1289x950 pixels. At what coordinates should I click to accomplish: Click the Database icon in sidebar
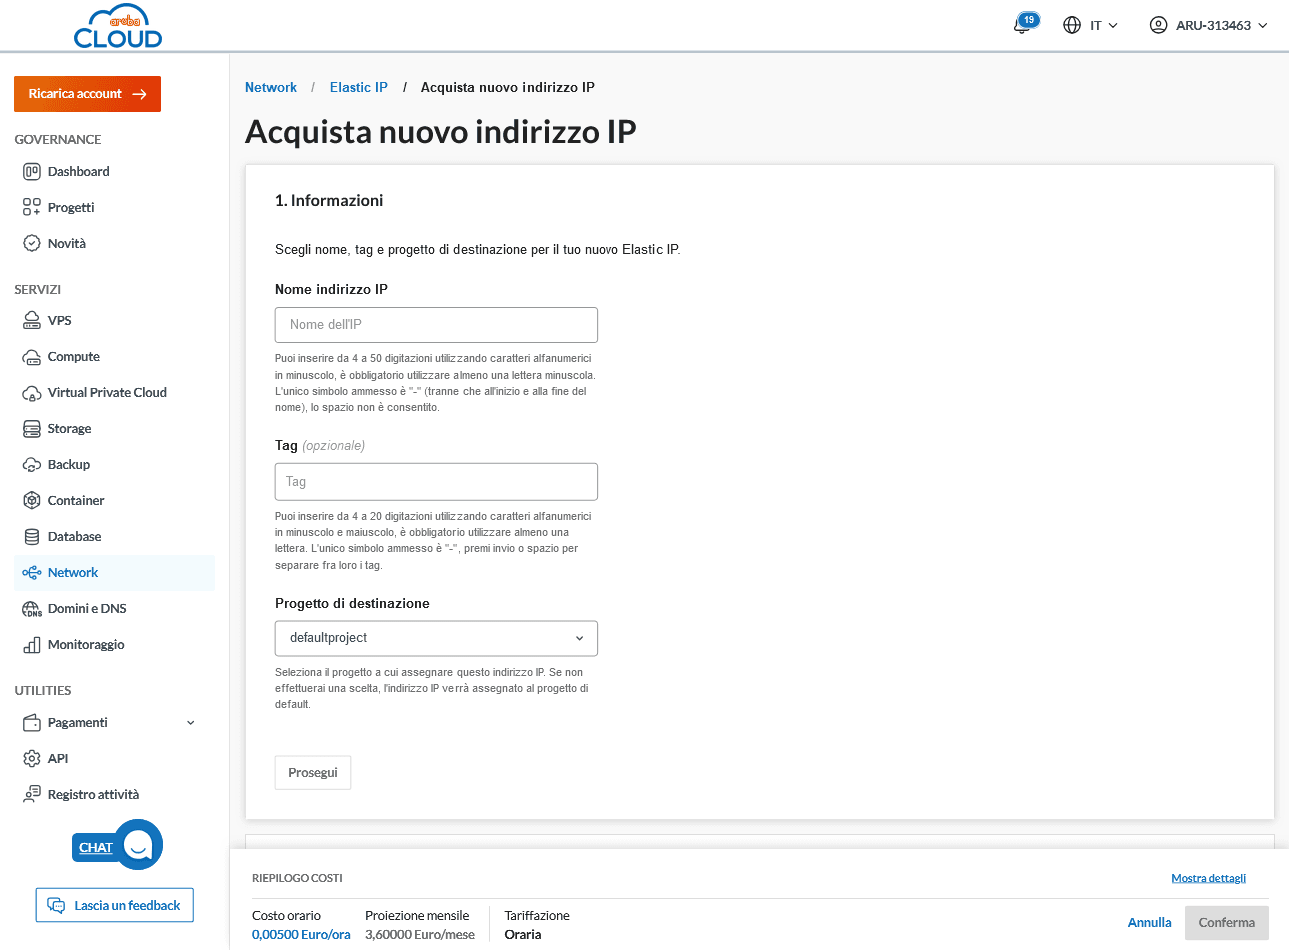tap(32, 537)
